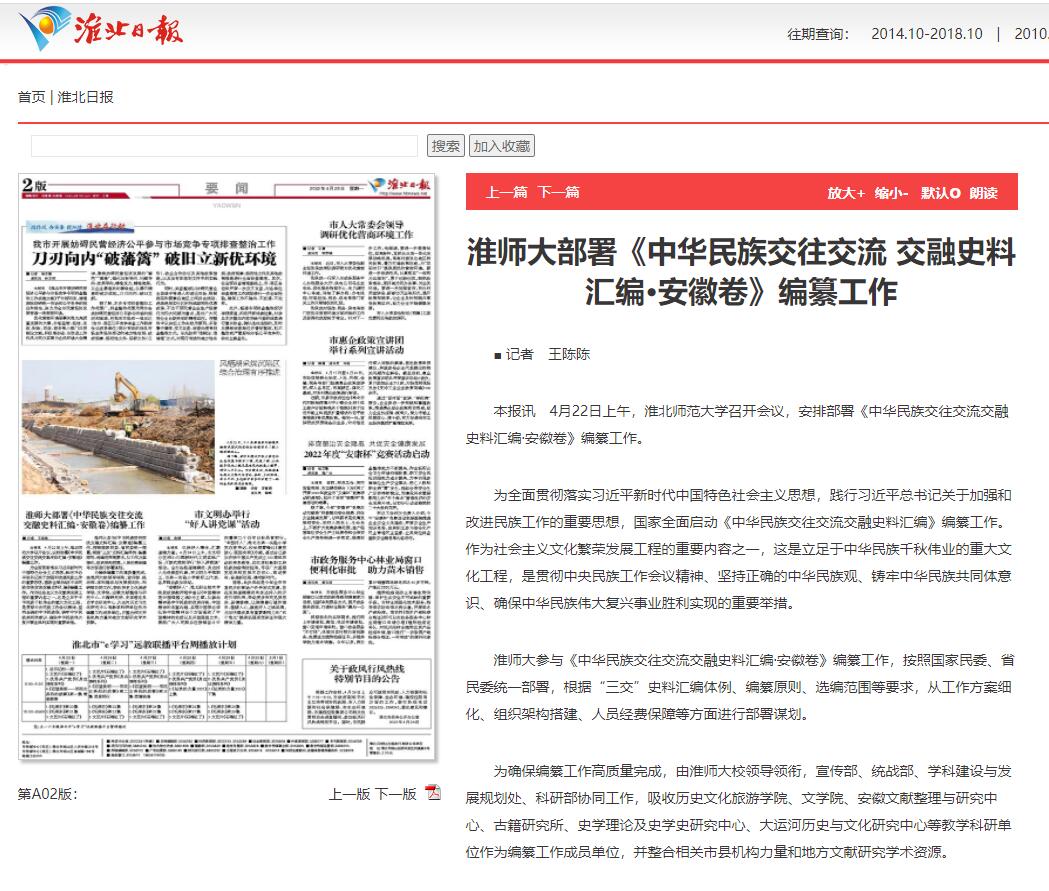Image resolution: width=1049 pixels, height=891 pixels.
Task: Focus the search text field
Action: click(x=224, y=146)
